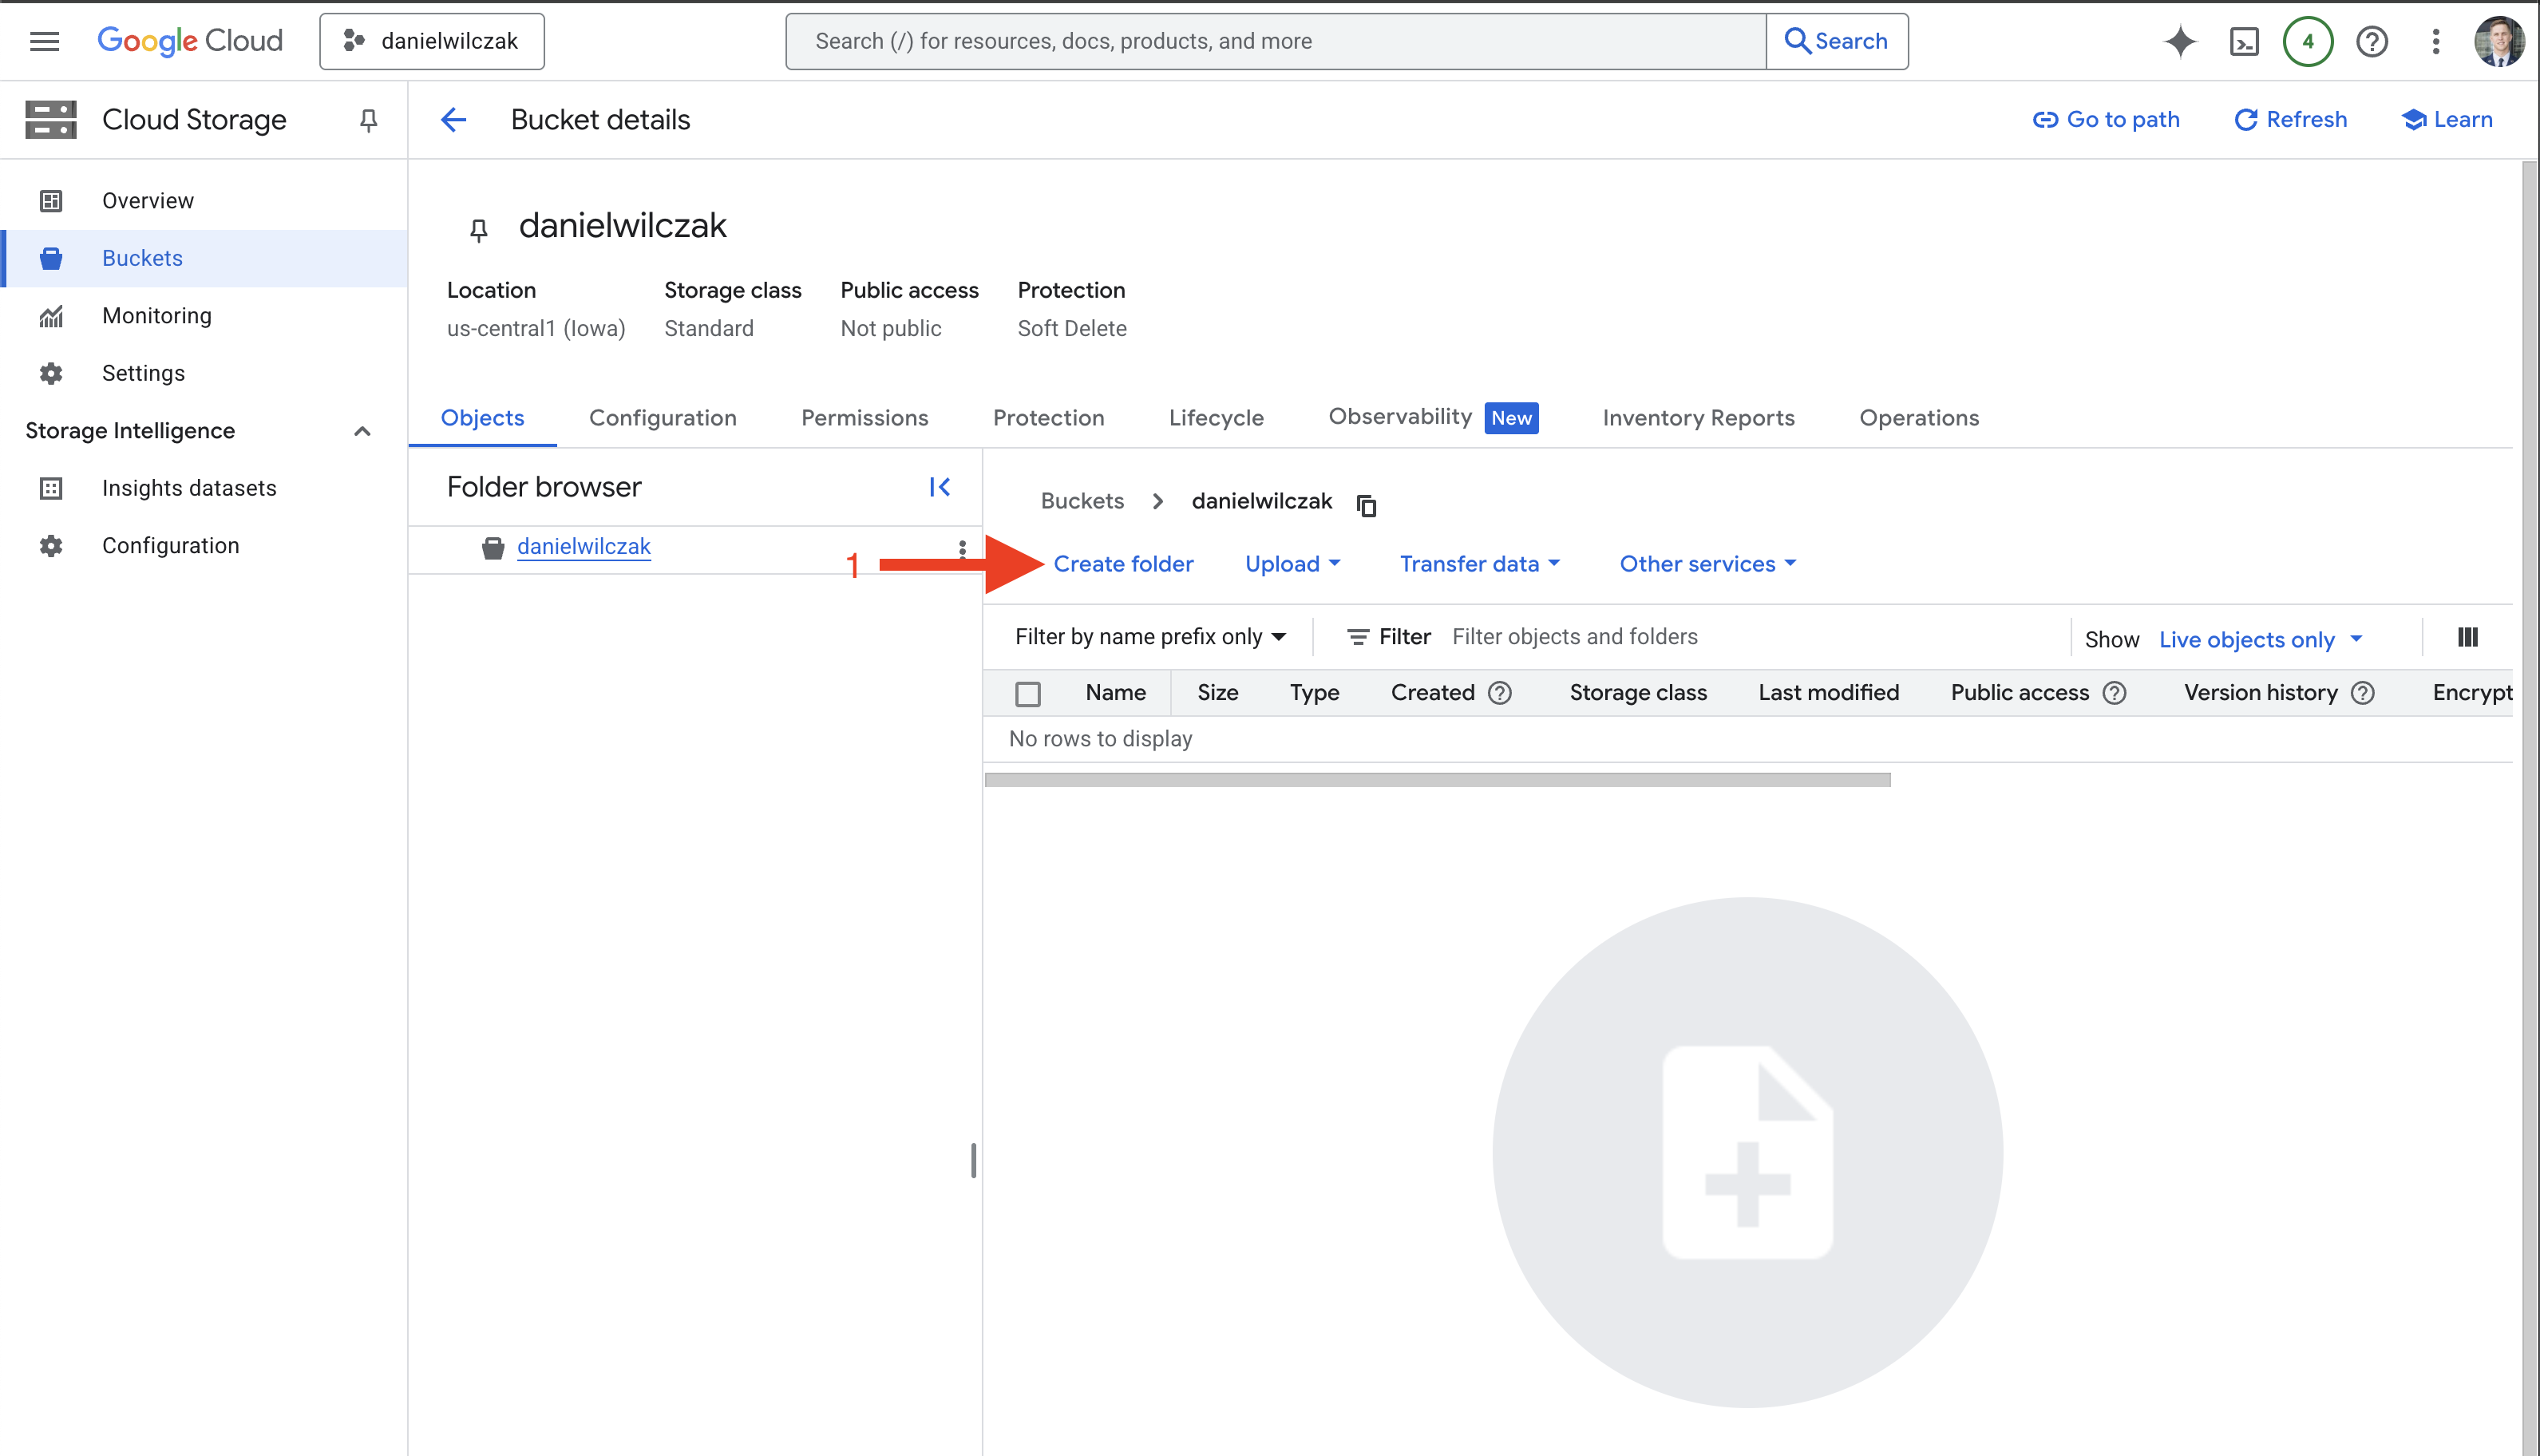Open Filter by name prefix only dropdown
This screenshot has height=1456, width=2540.
tap(1150, 637)
